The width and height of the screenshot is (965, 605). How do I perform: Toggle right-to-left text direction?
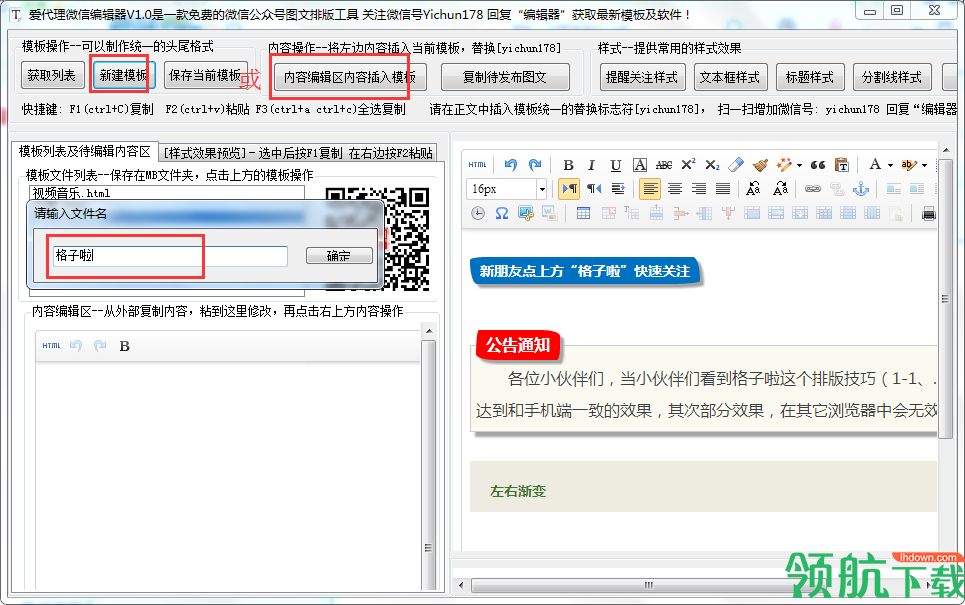tap(594, 189)
